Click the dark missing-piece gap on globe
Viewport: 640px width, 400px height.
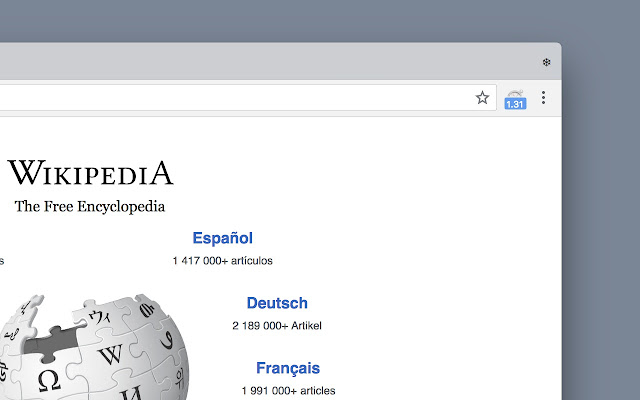coord(52,342)
